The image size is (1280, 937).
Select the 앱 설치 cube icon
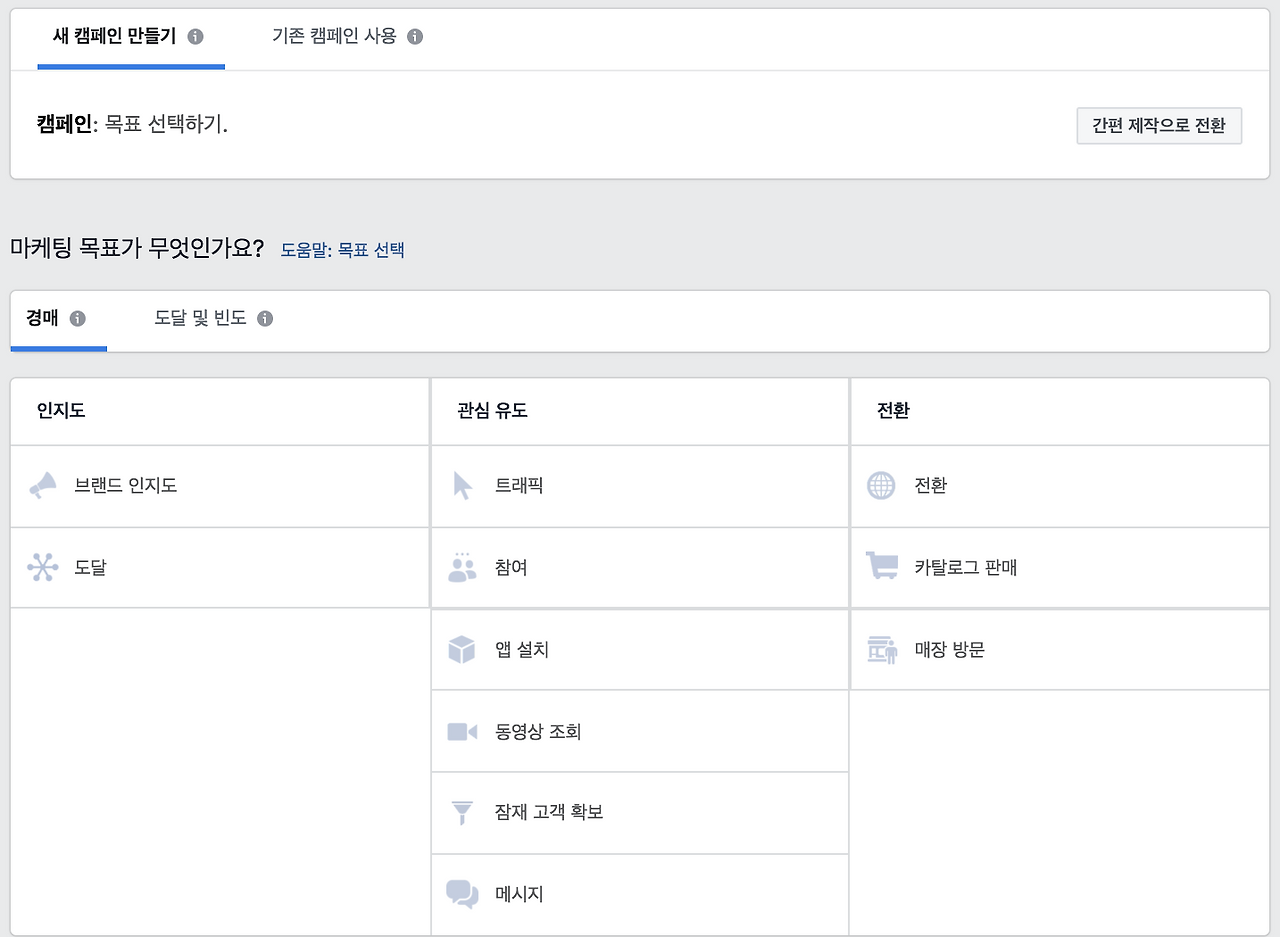pyautogui.click(x=462, y=649)
